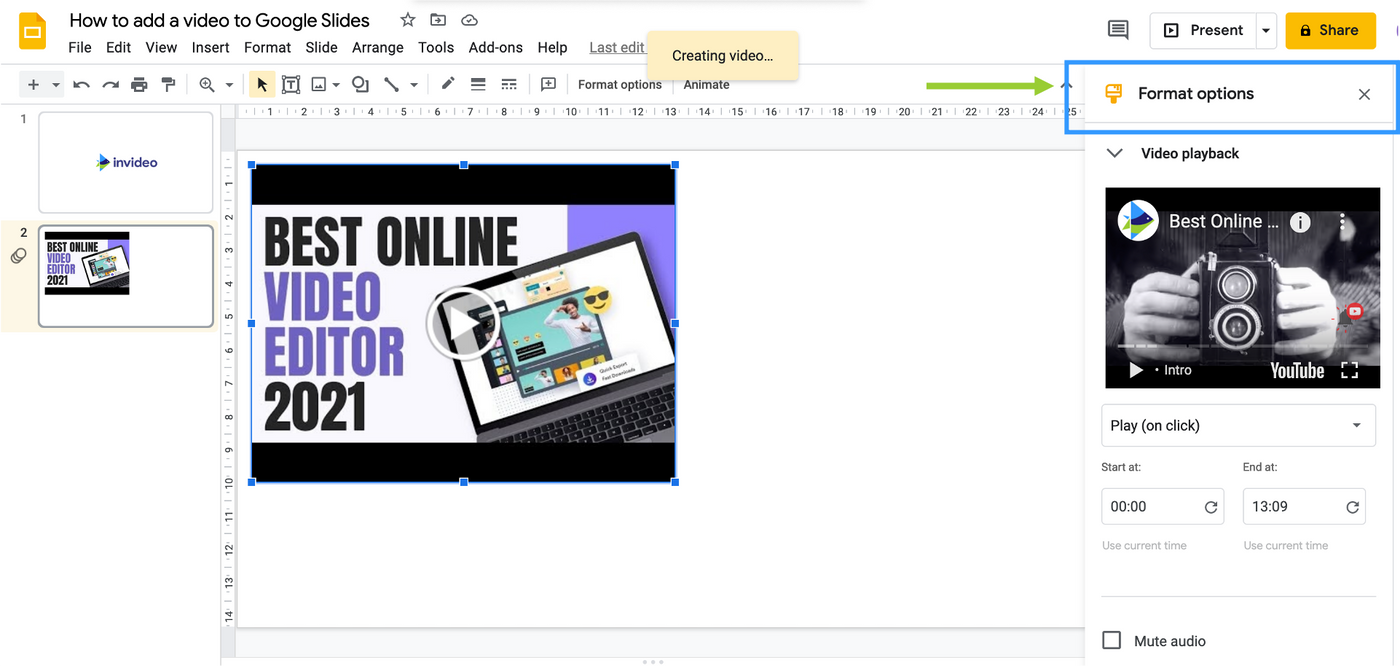The image size is (1400, 666).
Task: Click the paint format tool
Action: [x=168, y=84]
